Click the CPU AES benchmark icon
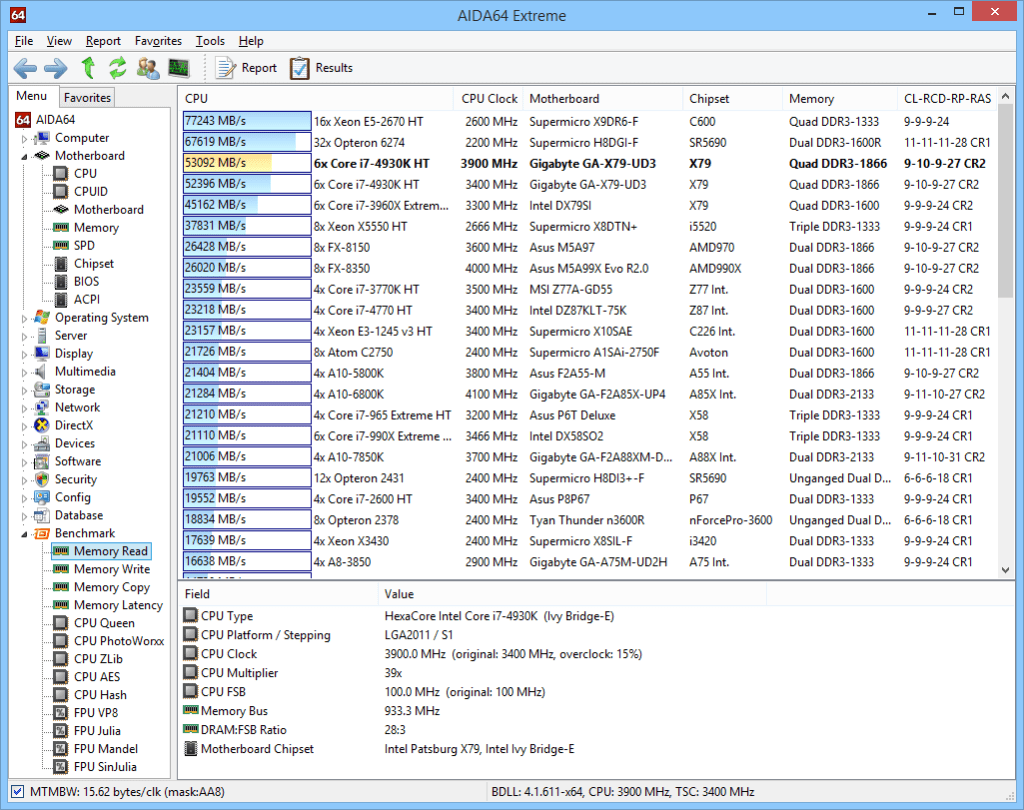1024x810 pixels. click(x=61, y=677)
